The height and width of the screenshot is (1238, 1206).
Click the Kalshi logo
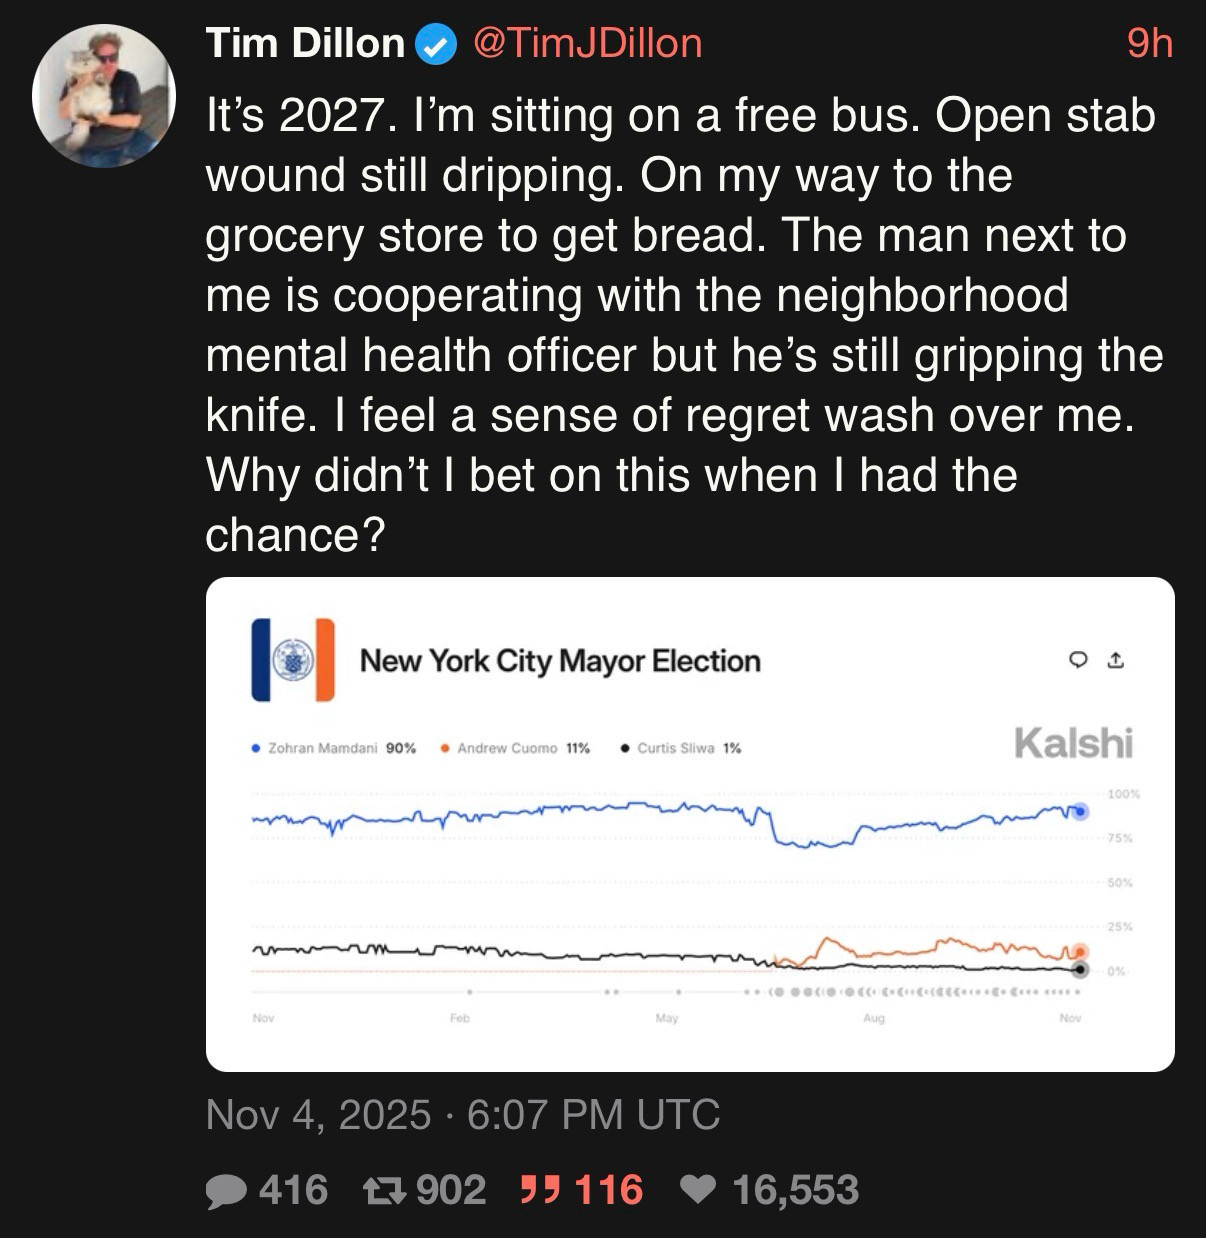click(1073, 742)
